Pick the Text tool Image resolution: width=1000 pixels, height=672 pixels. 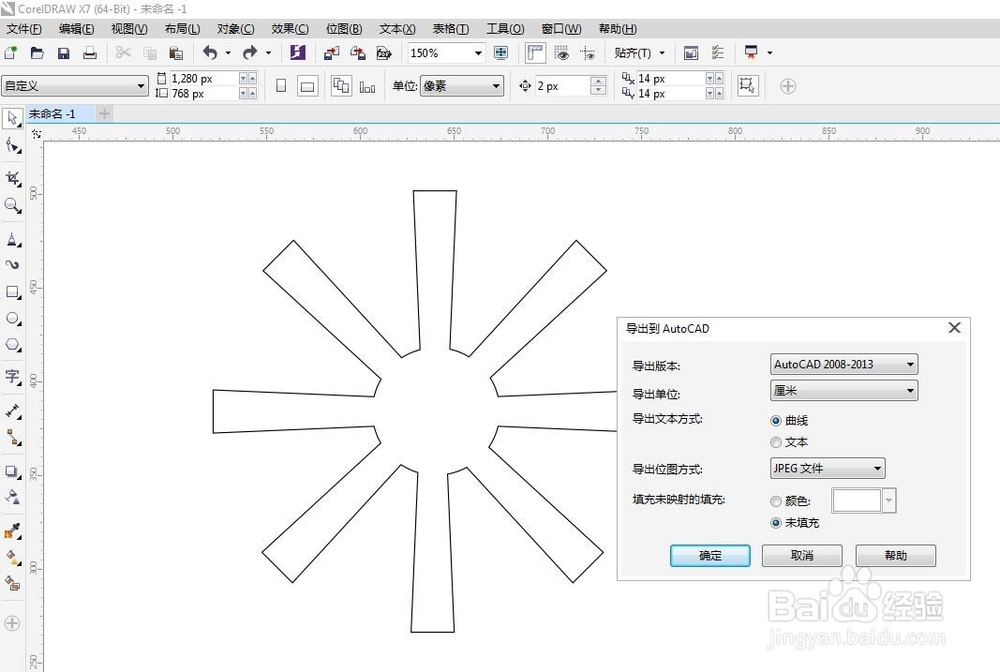[13, 378]
